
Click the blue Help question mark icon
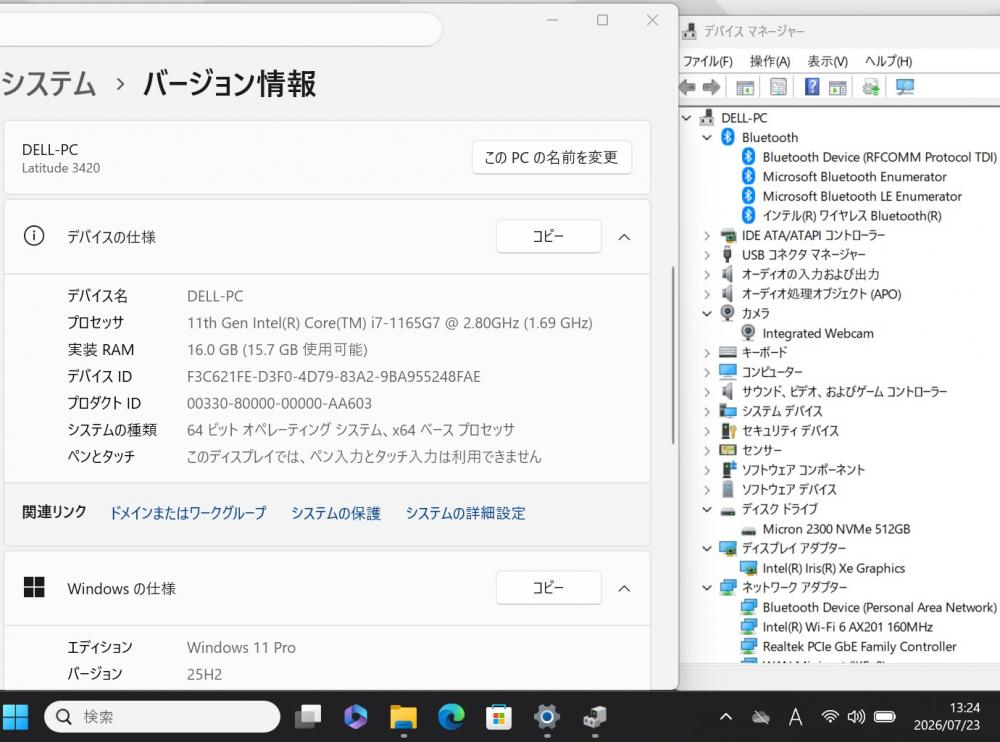click(x=812, y=86)
